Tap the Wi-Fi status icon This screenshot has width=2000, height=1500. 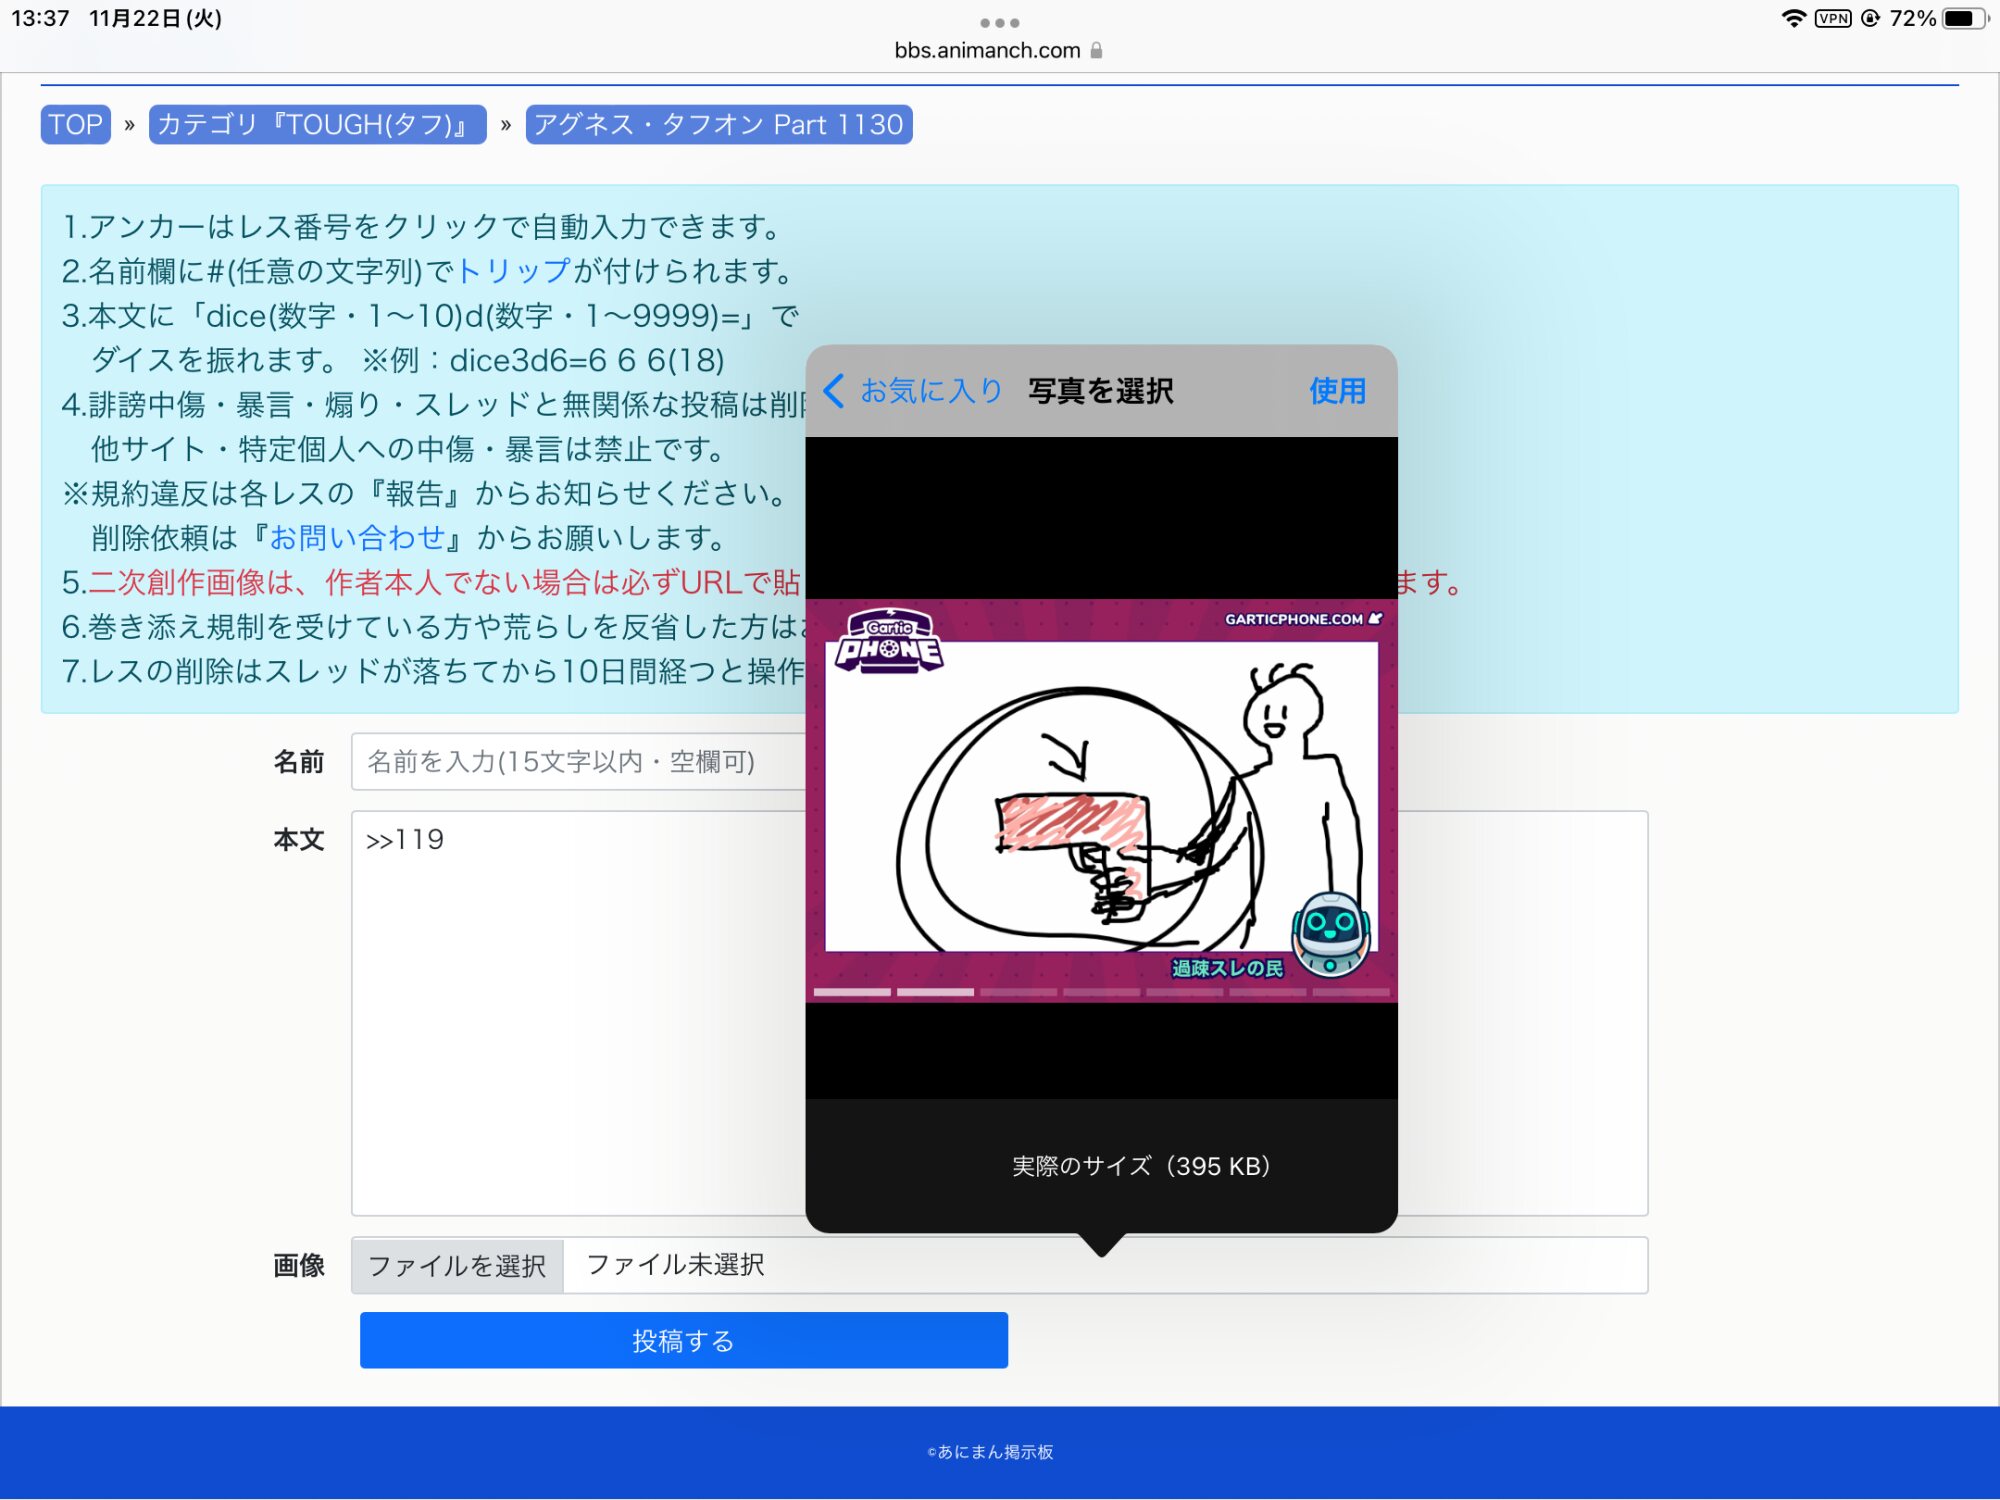pyautogui.click(x=1794, y=18)
